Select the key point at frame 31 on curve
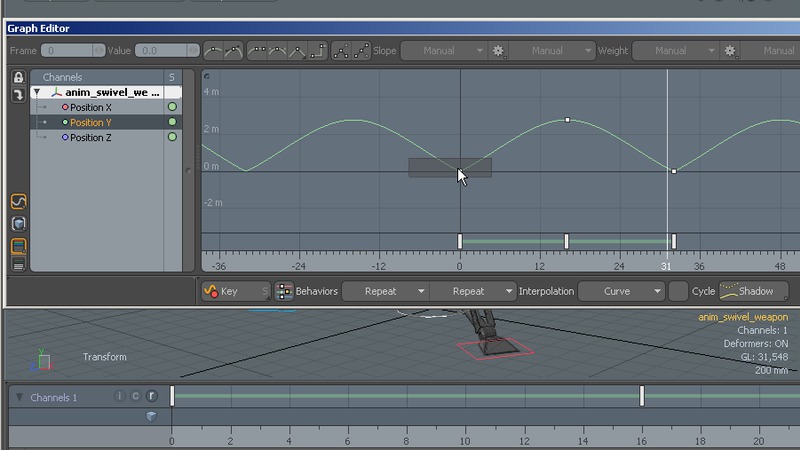The height and width of the screenshot is (450, 800). click(674, 171)
